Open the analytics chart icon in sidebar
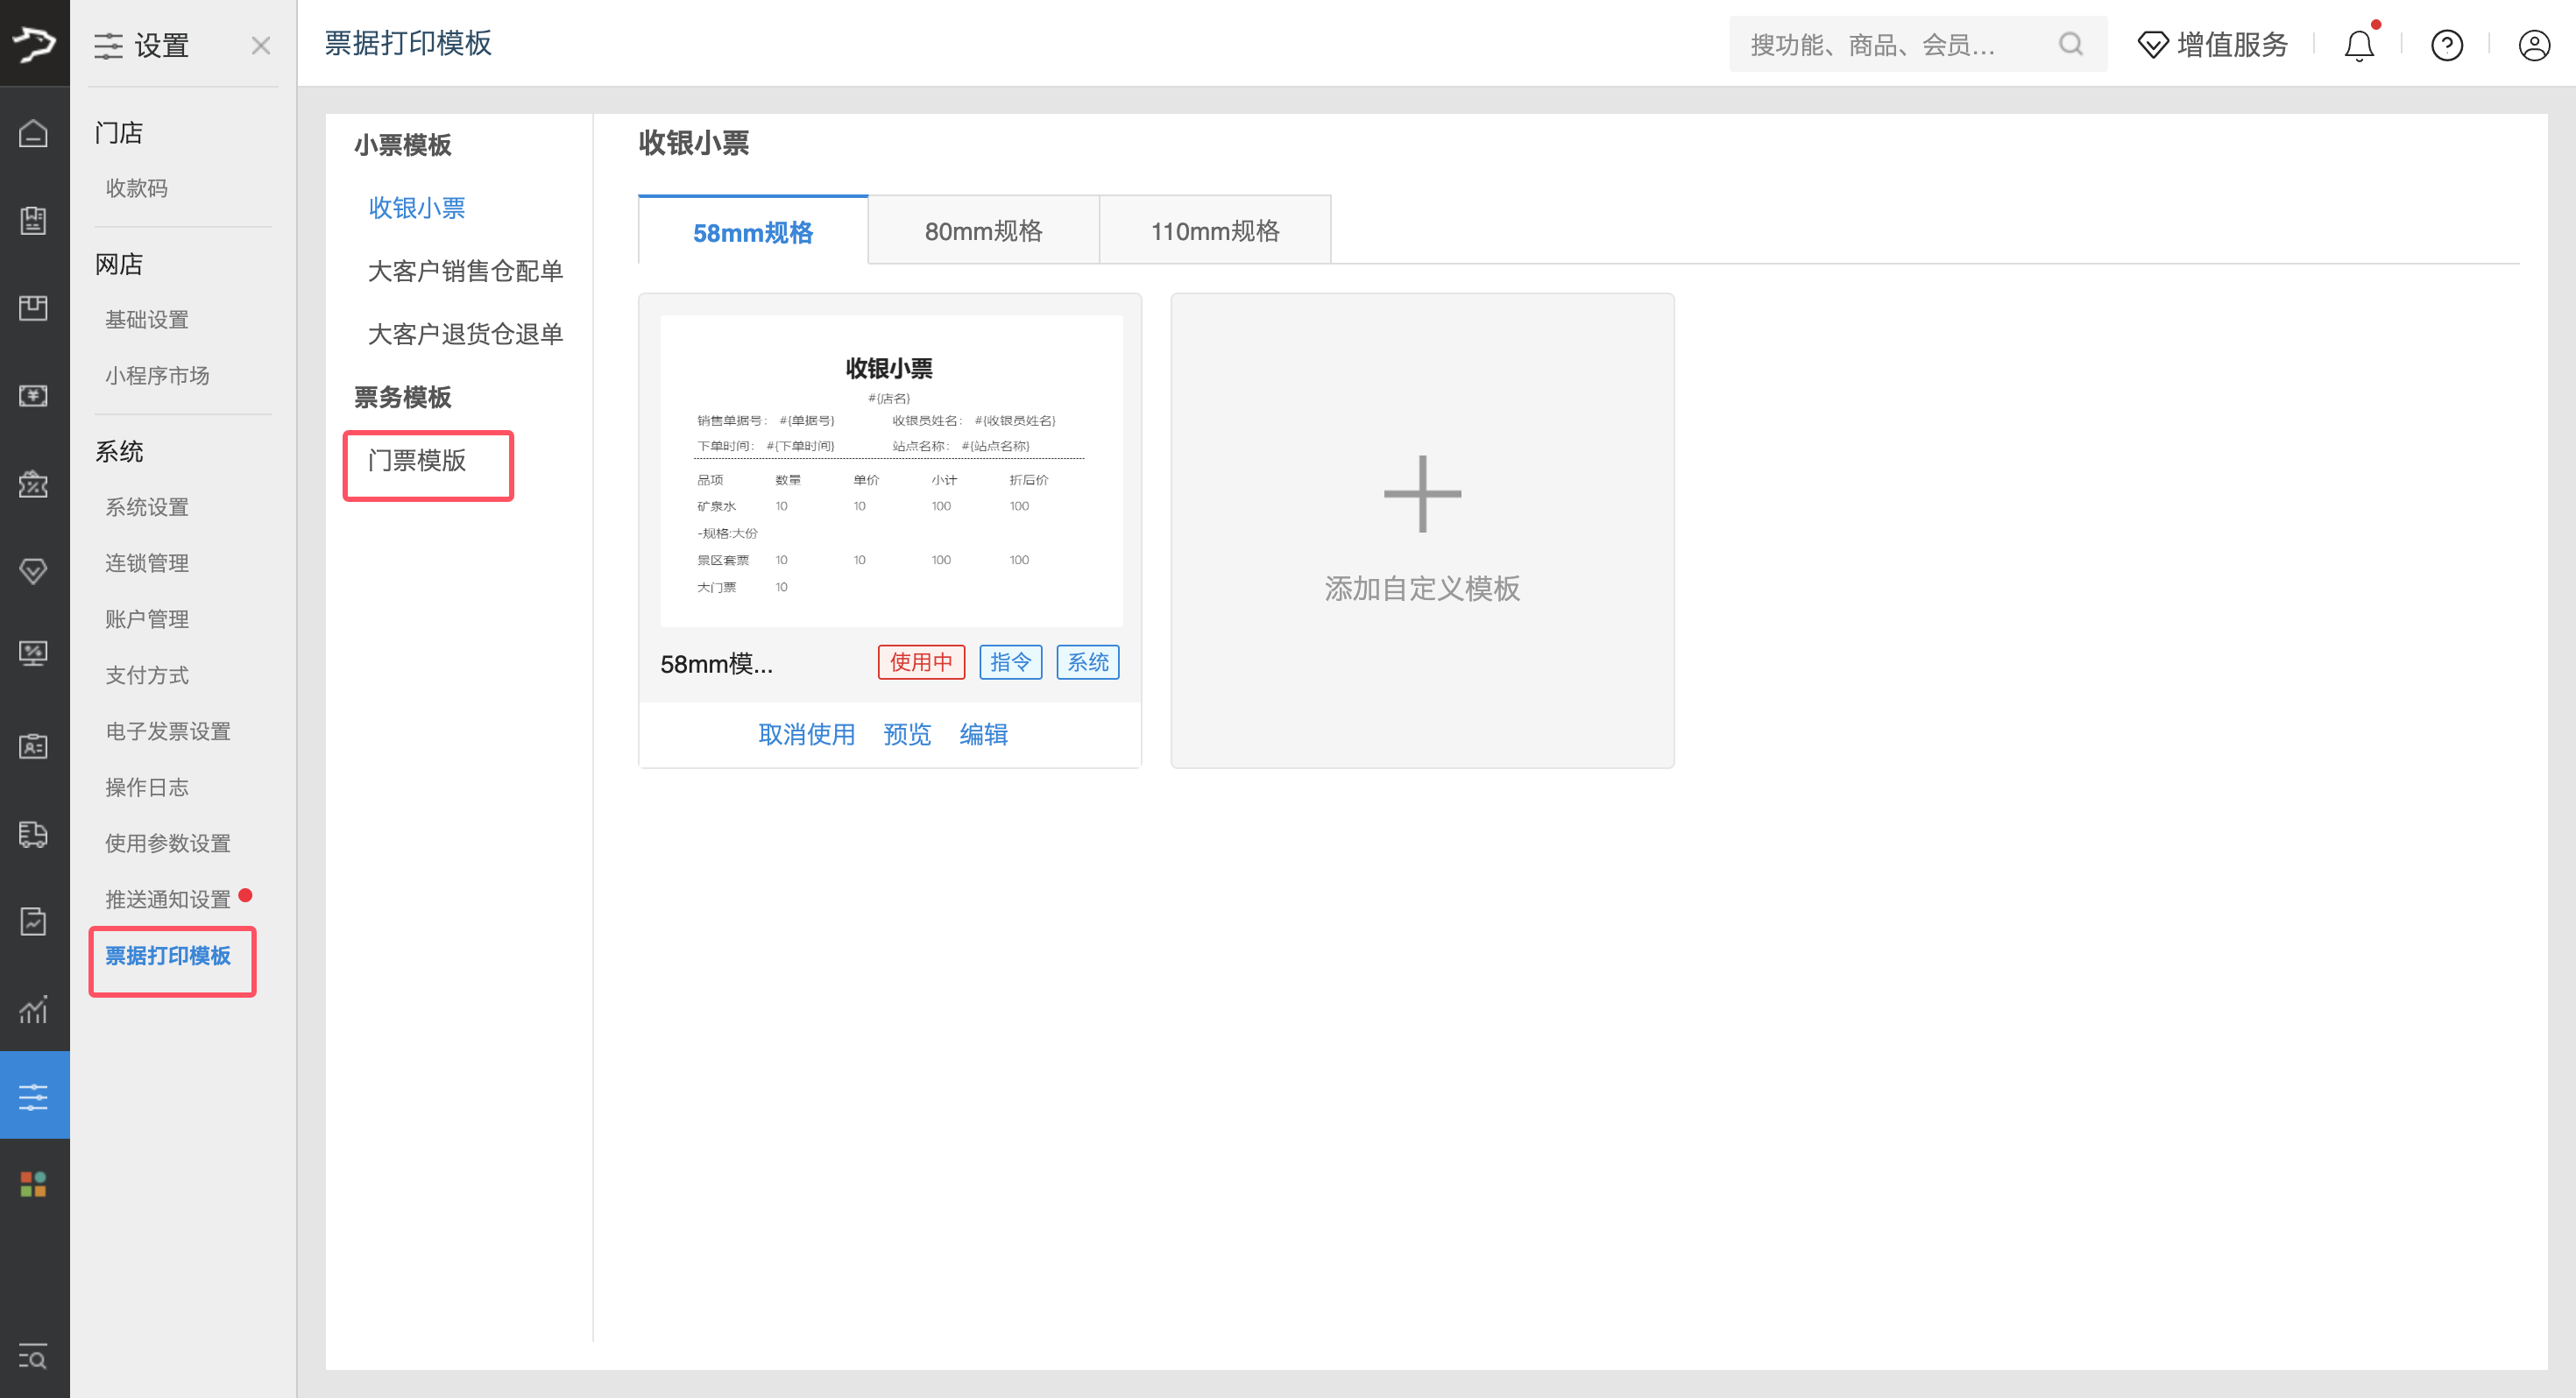The width and height of the screenshot is (2576, 1398). 34,1011
